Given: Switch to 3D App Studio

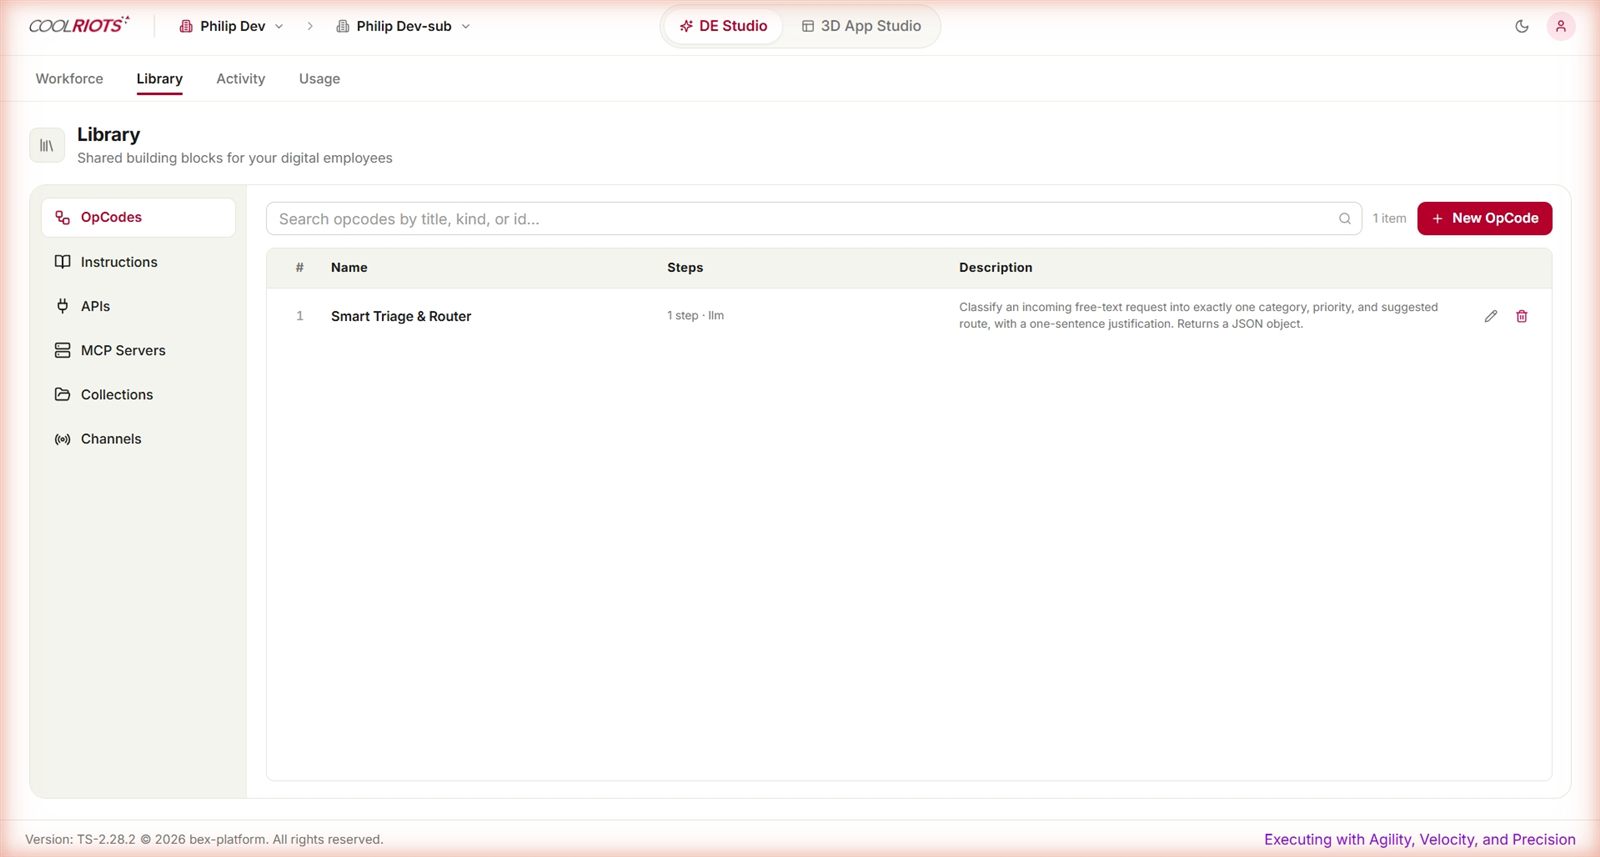Looking at the screenshot, I should click(x=861, y=26).
